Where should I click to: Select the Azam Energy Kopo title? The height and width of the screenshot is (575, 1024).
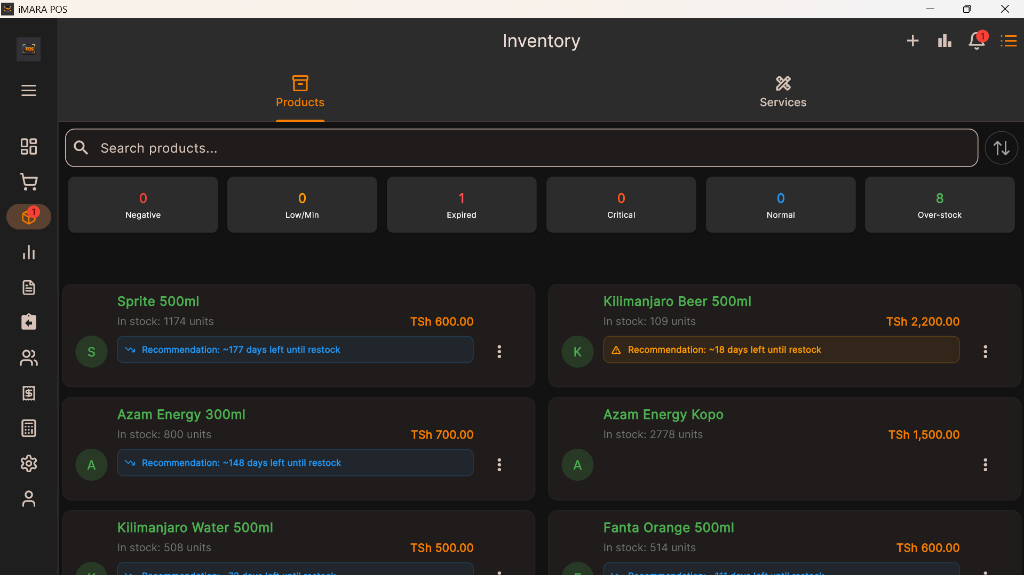[x=663, y=414]
